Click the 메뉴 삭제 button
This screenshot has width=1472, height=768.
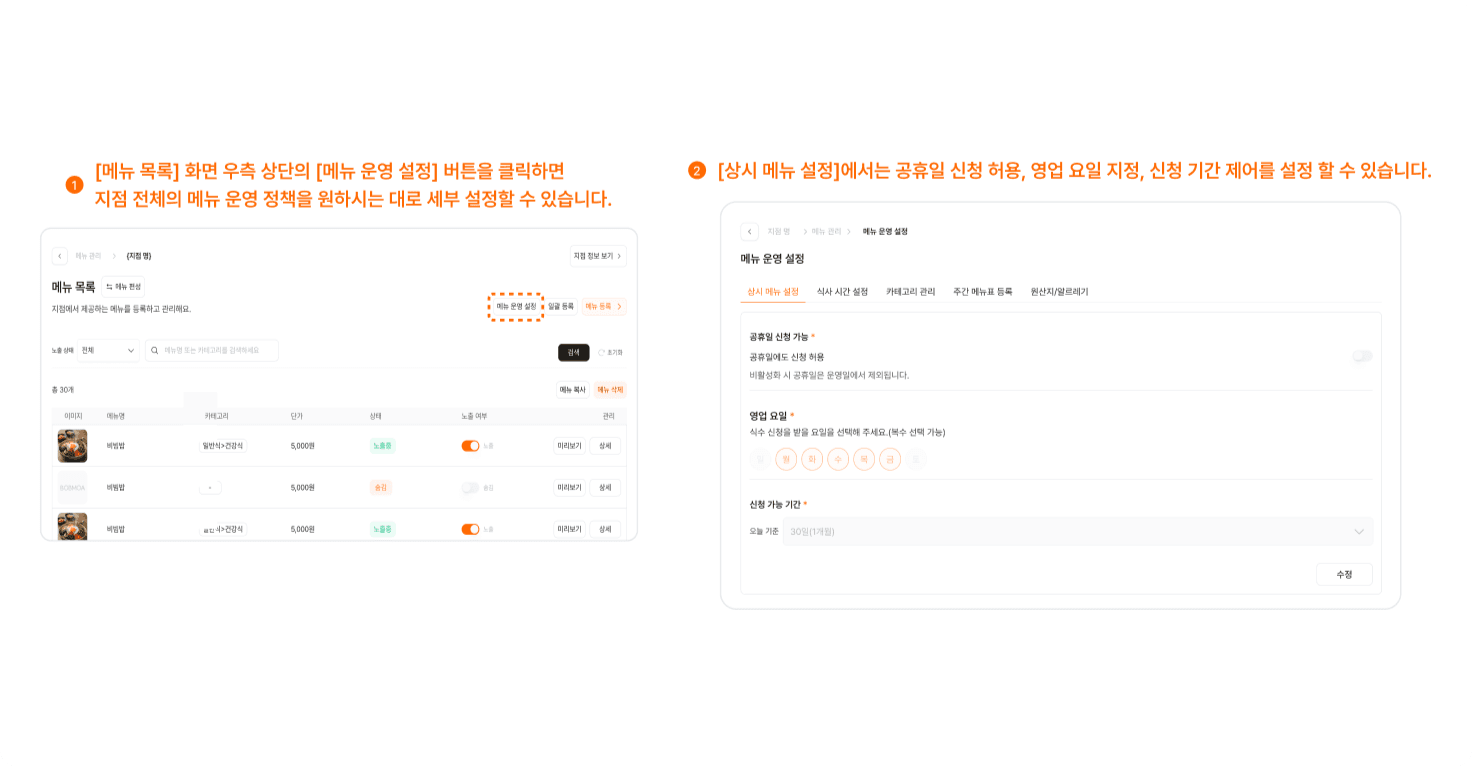[x=610, y=390]
